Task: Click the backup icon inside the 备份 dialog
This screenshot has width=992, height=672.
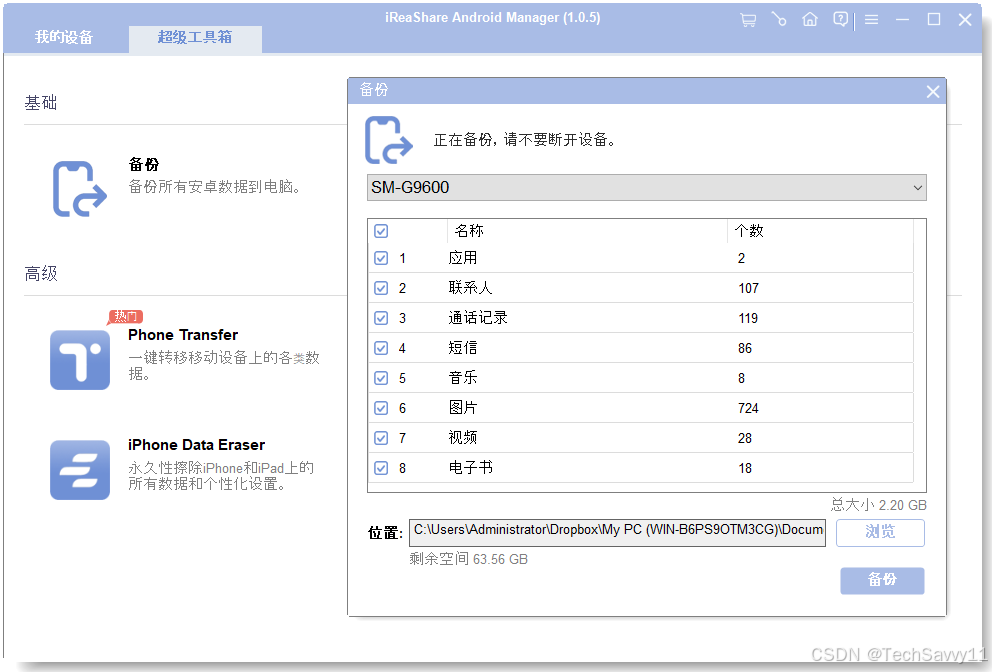Action: 388,140
